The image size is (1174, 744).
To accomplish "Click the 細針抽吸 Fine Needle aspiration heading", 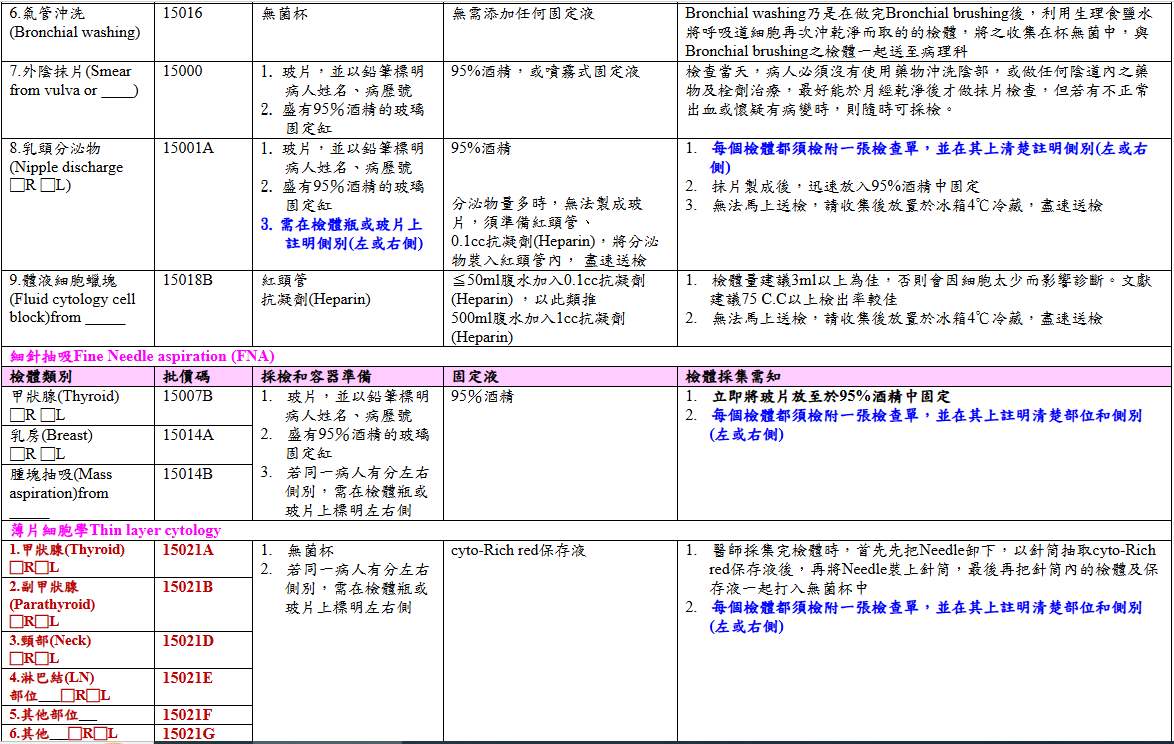I will tap(142, 356).
